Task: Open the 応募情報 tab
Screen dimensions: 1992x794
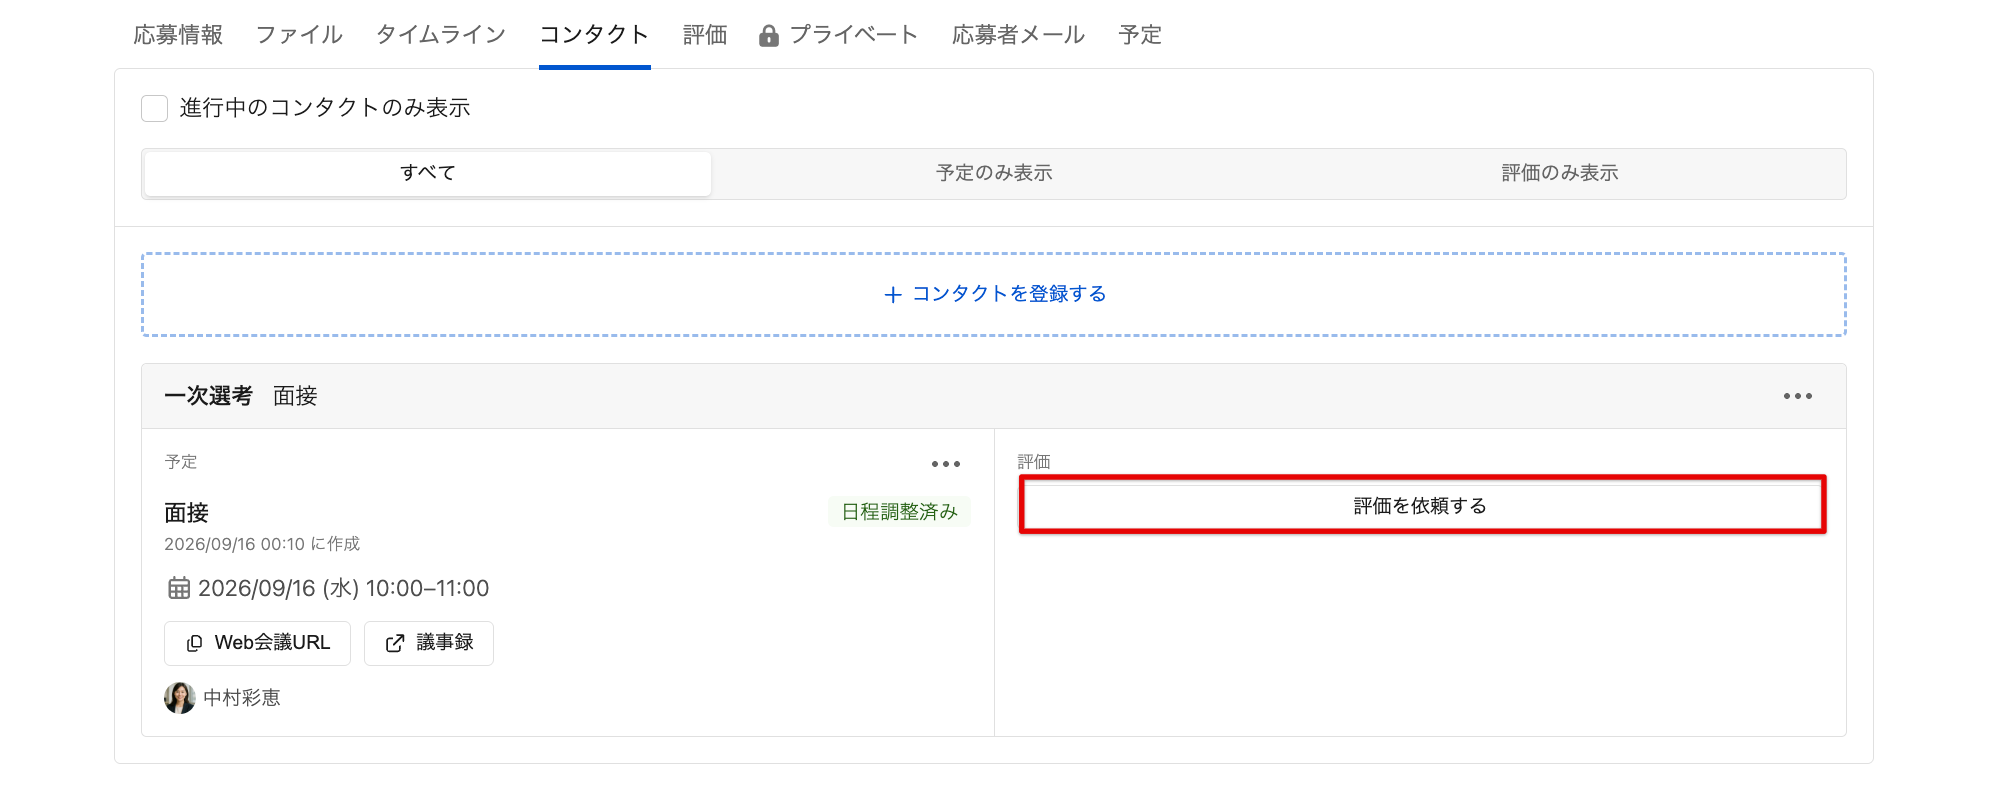Action: coord(178,35)
